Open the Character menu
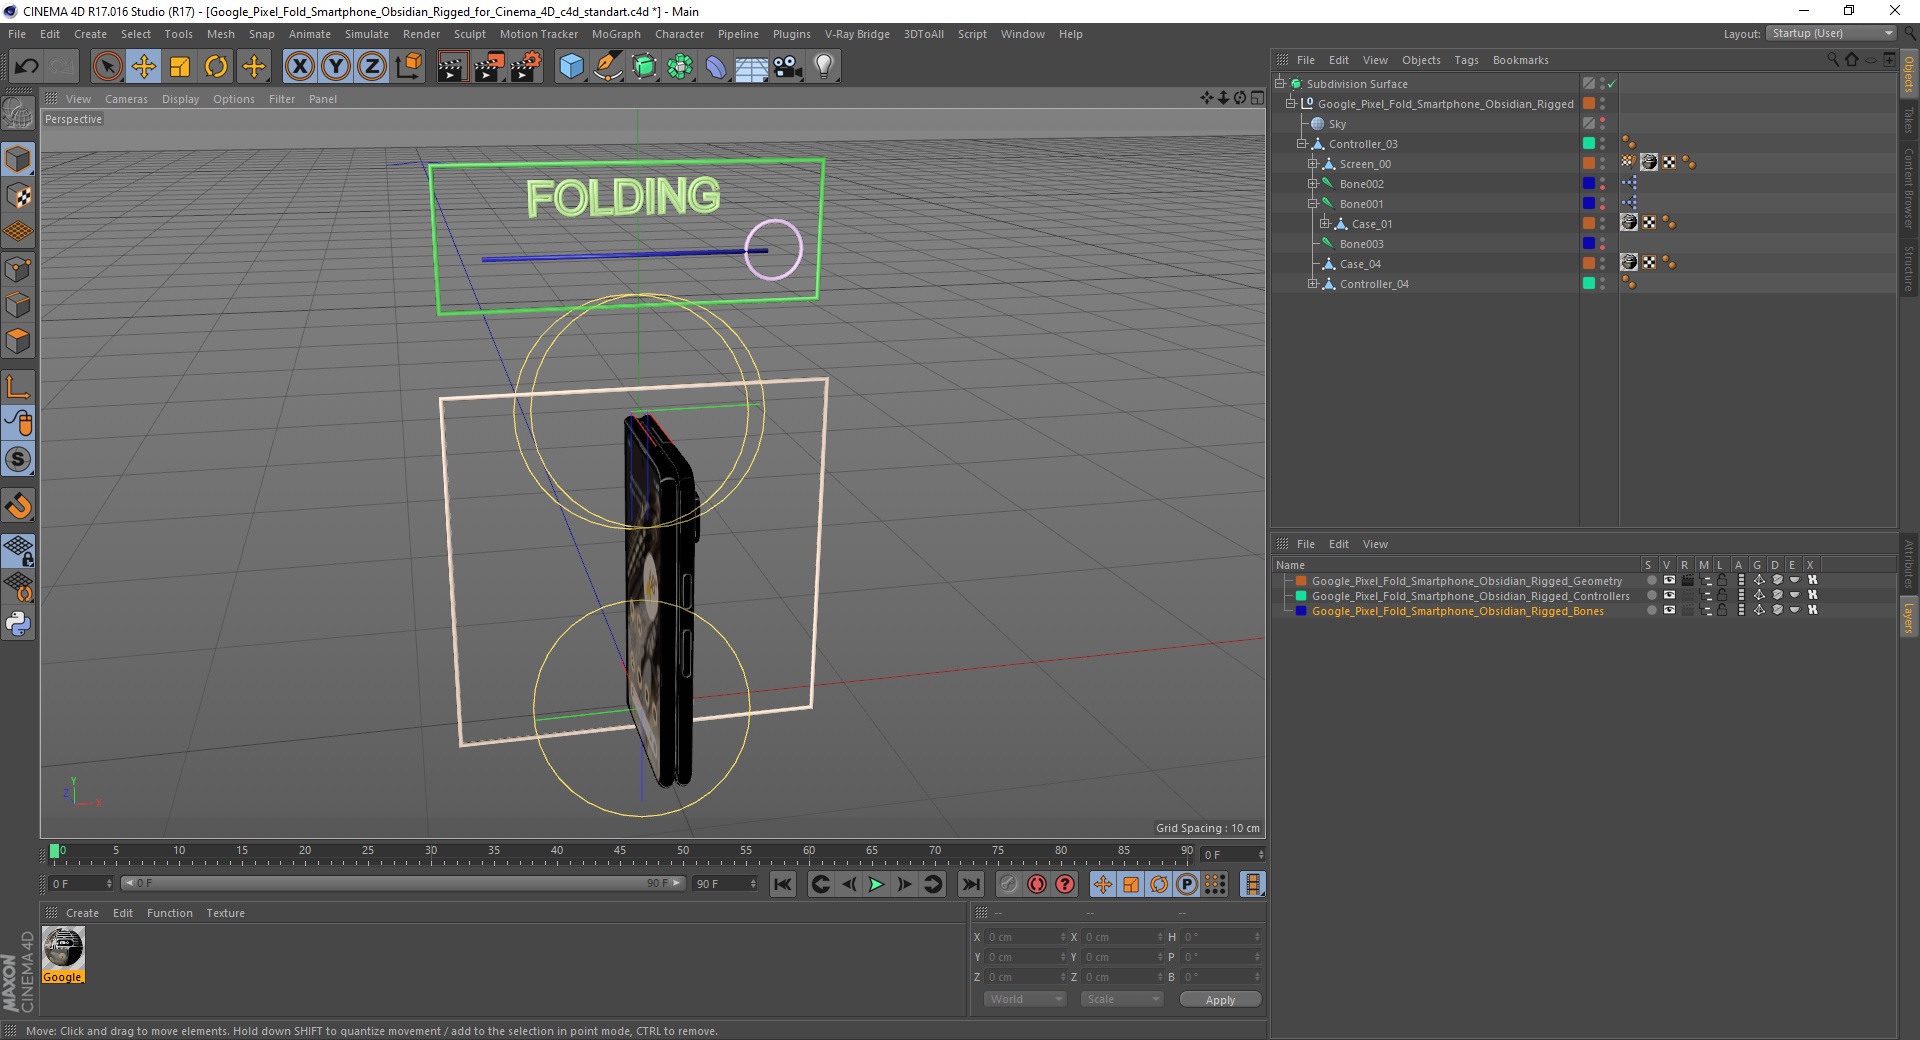The image size is (1920, 1040). 679,34
